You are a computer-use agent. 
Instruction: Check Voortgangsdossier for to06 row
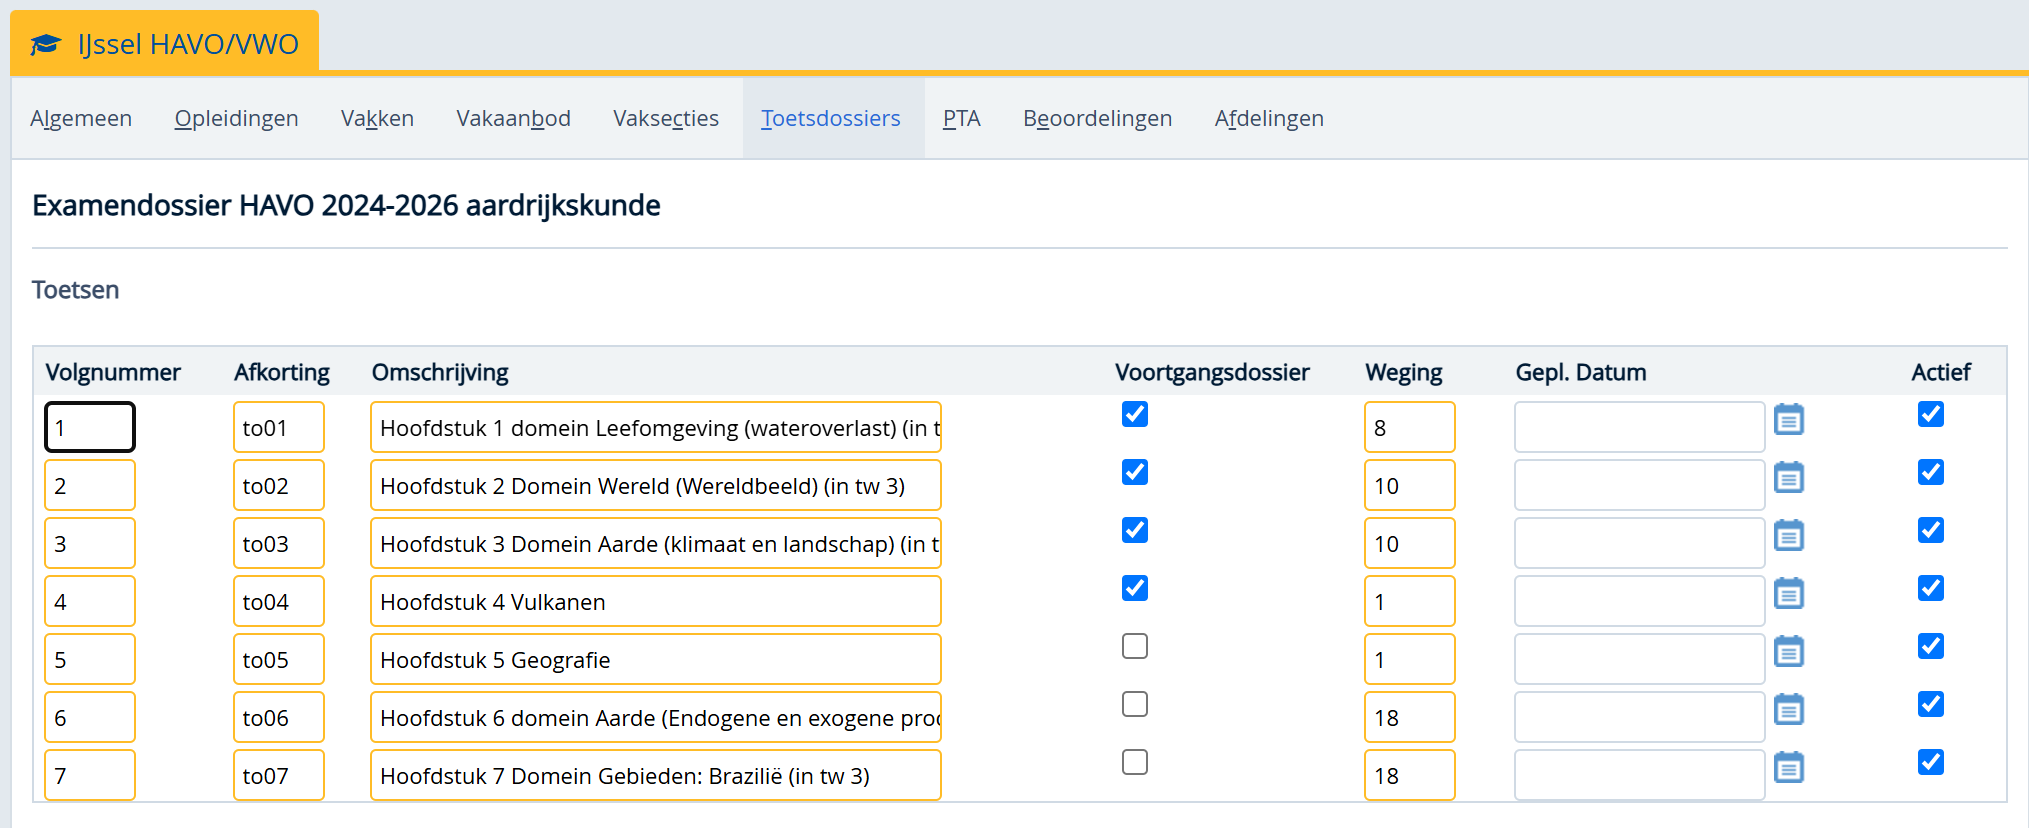coord(1134,704)
